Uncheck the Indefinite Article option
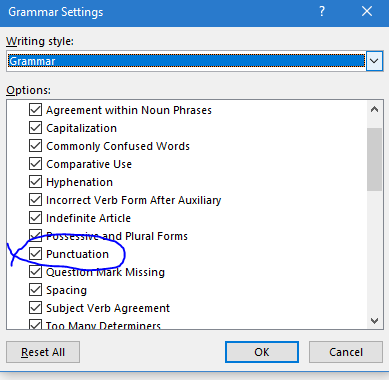This screenshot has height=380, width=389. pyautogui.click(x=35, y=218)
